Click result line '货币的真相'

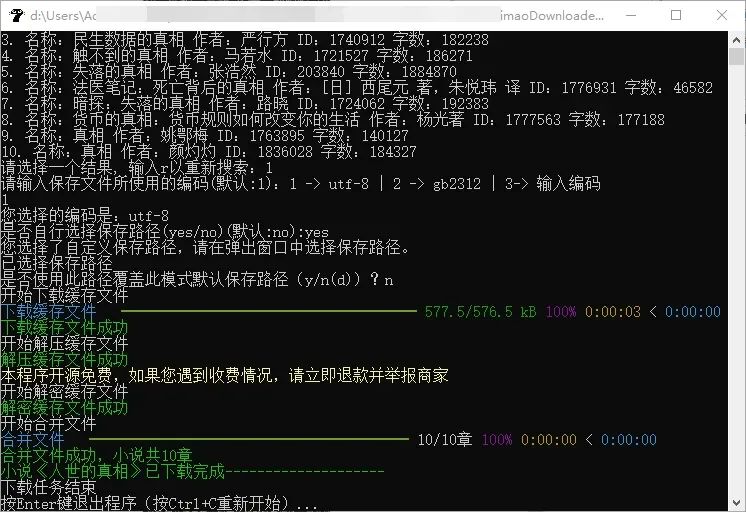[x=333, y=119]
